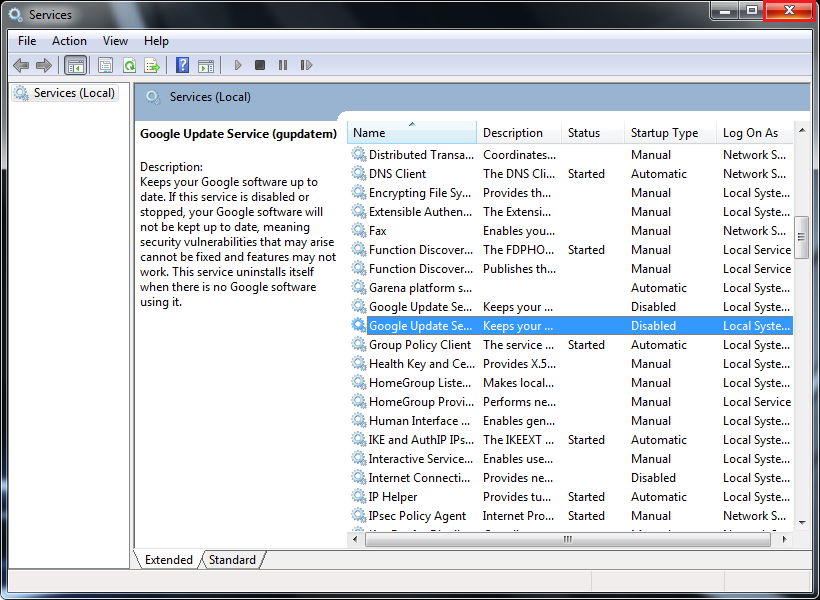Click the vertical scrollbar down arrow

point(802,522)
